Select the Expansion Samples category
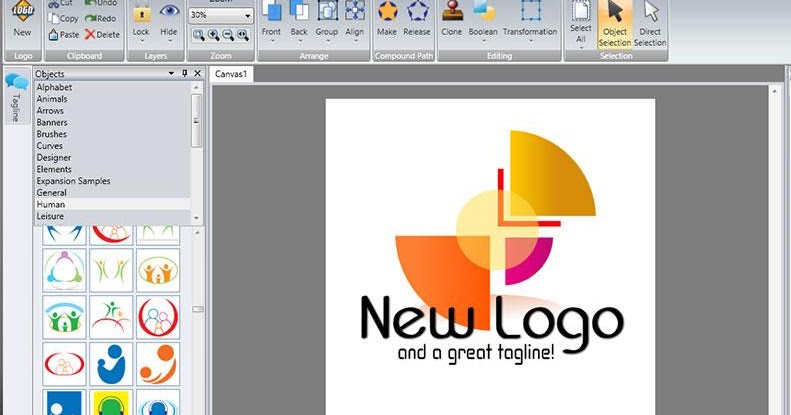The width and height of the screenshot is (791, 415). [x=112, y=181]
